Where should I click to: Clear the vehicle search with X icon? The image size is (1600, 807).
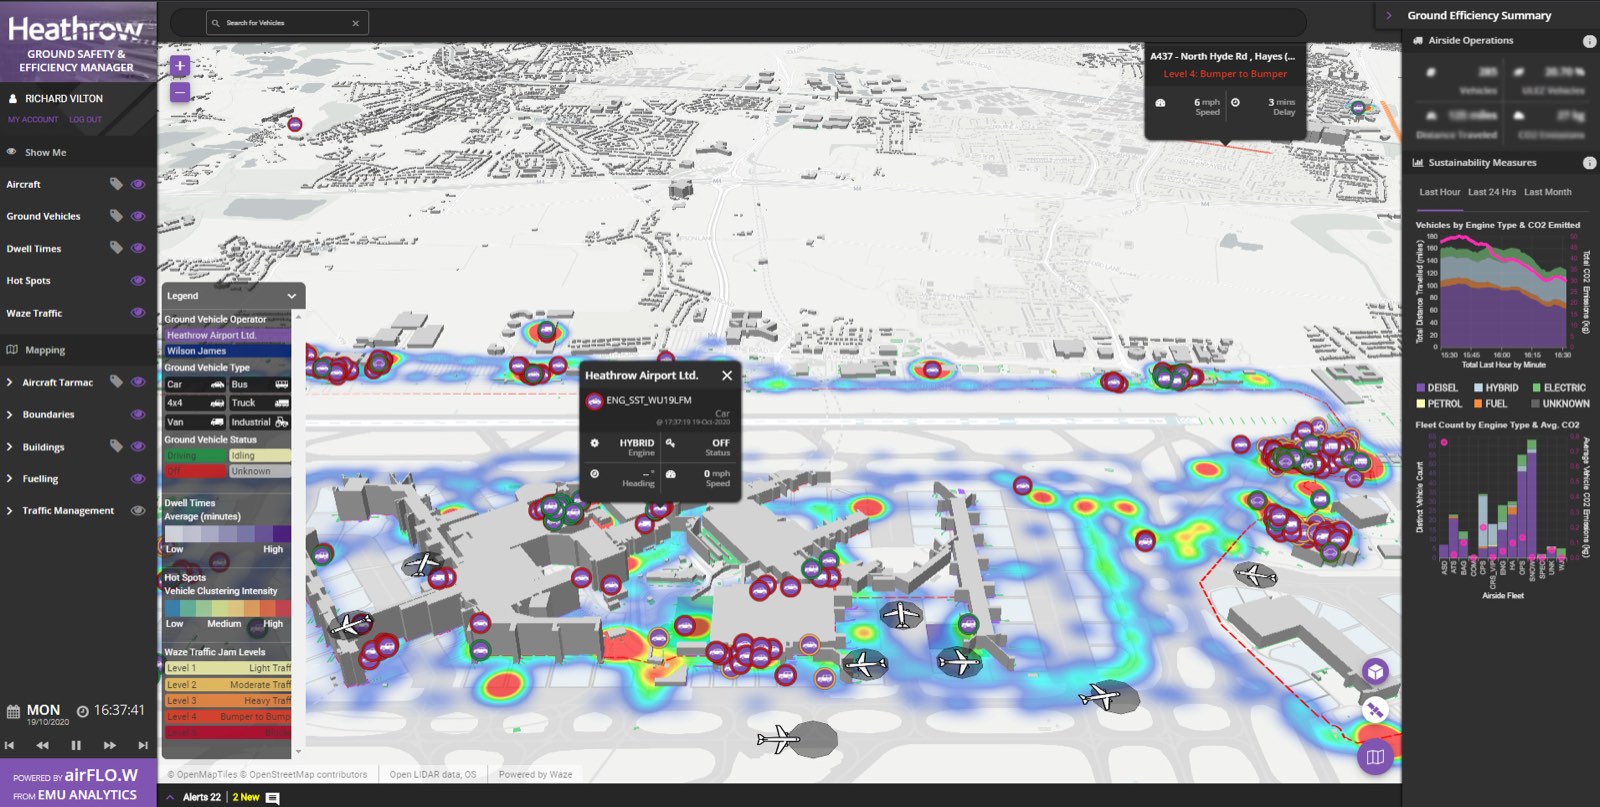(355, 23)
